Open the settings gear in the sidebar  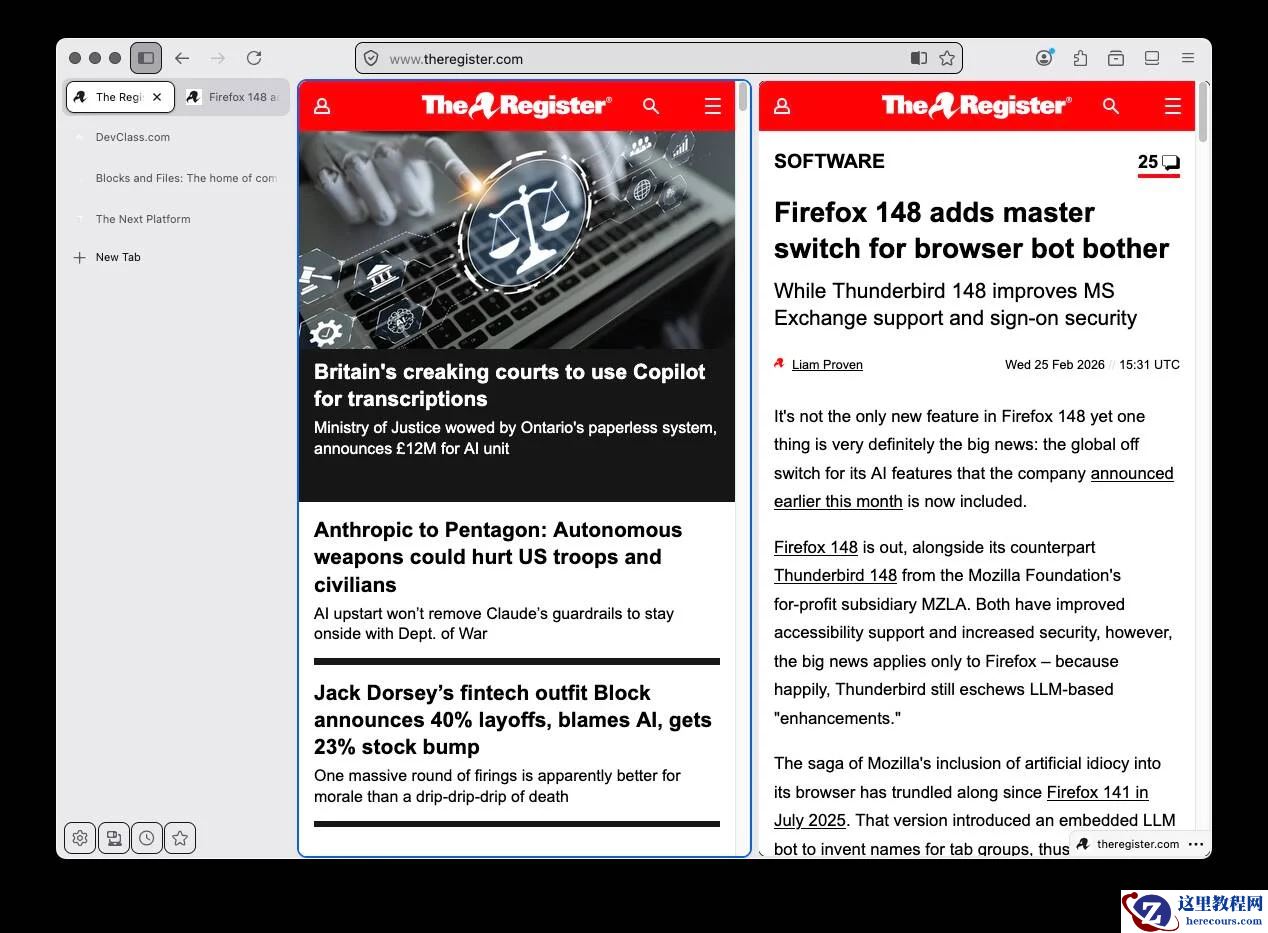click(x=80, y=838)
